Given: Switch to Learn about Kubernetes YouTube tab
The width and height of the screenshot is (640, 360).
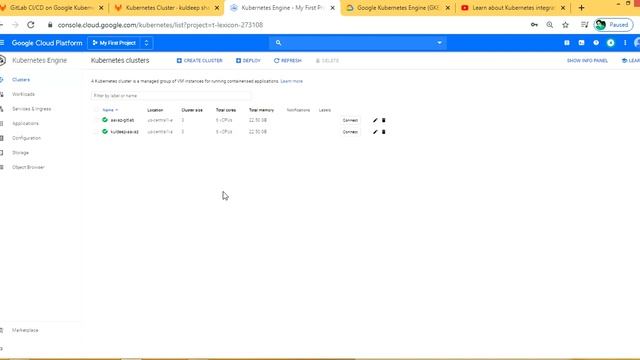Looking at the screenshot, I should (513, 8).
